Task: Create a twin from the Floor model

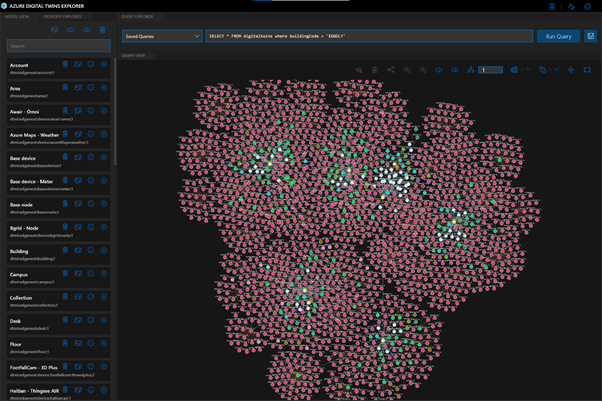Action: click(104, 343)
